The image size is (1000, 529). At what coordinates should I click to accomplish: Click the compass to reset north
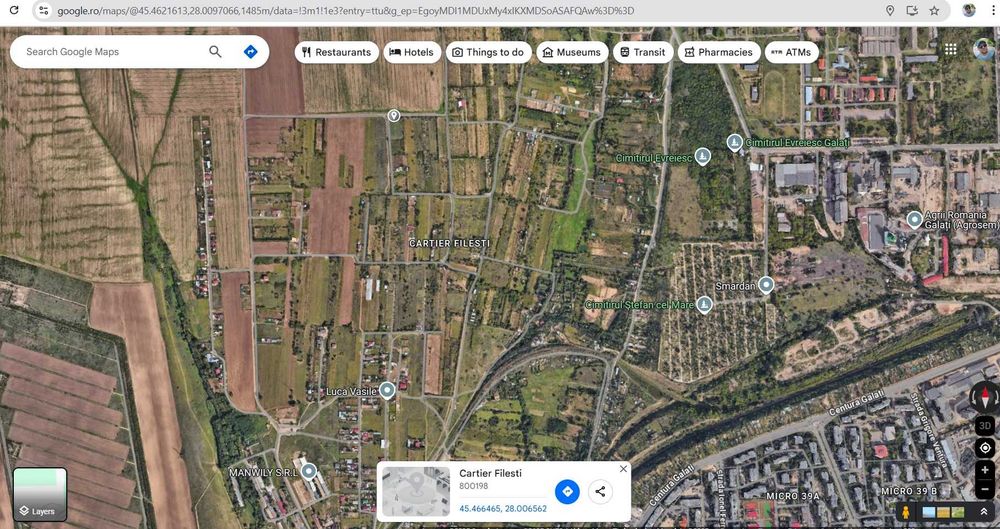pyautogui.click(x=985, y=398)
